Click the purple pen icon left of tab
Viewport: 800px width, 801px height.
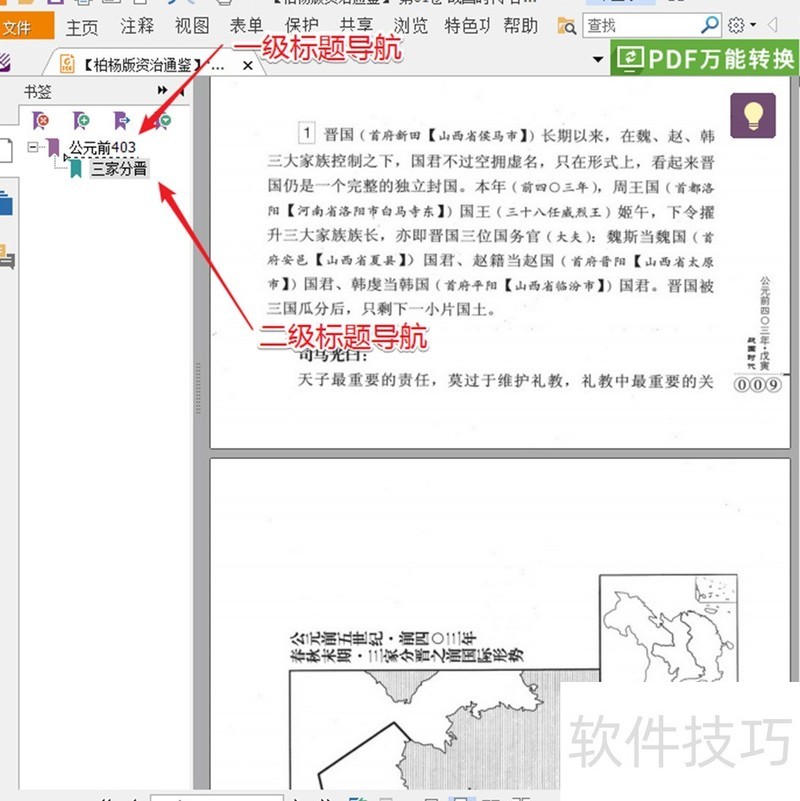click(5, 63)
